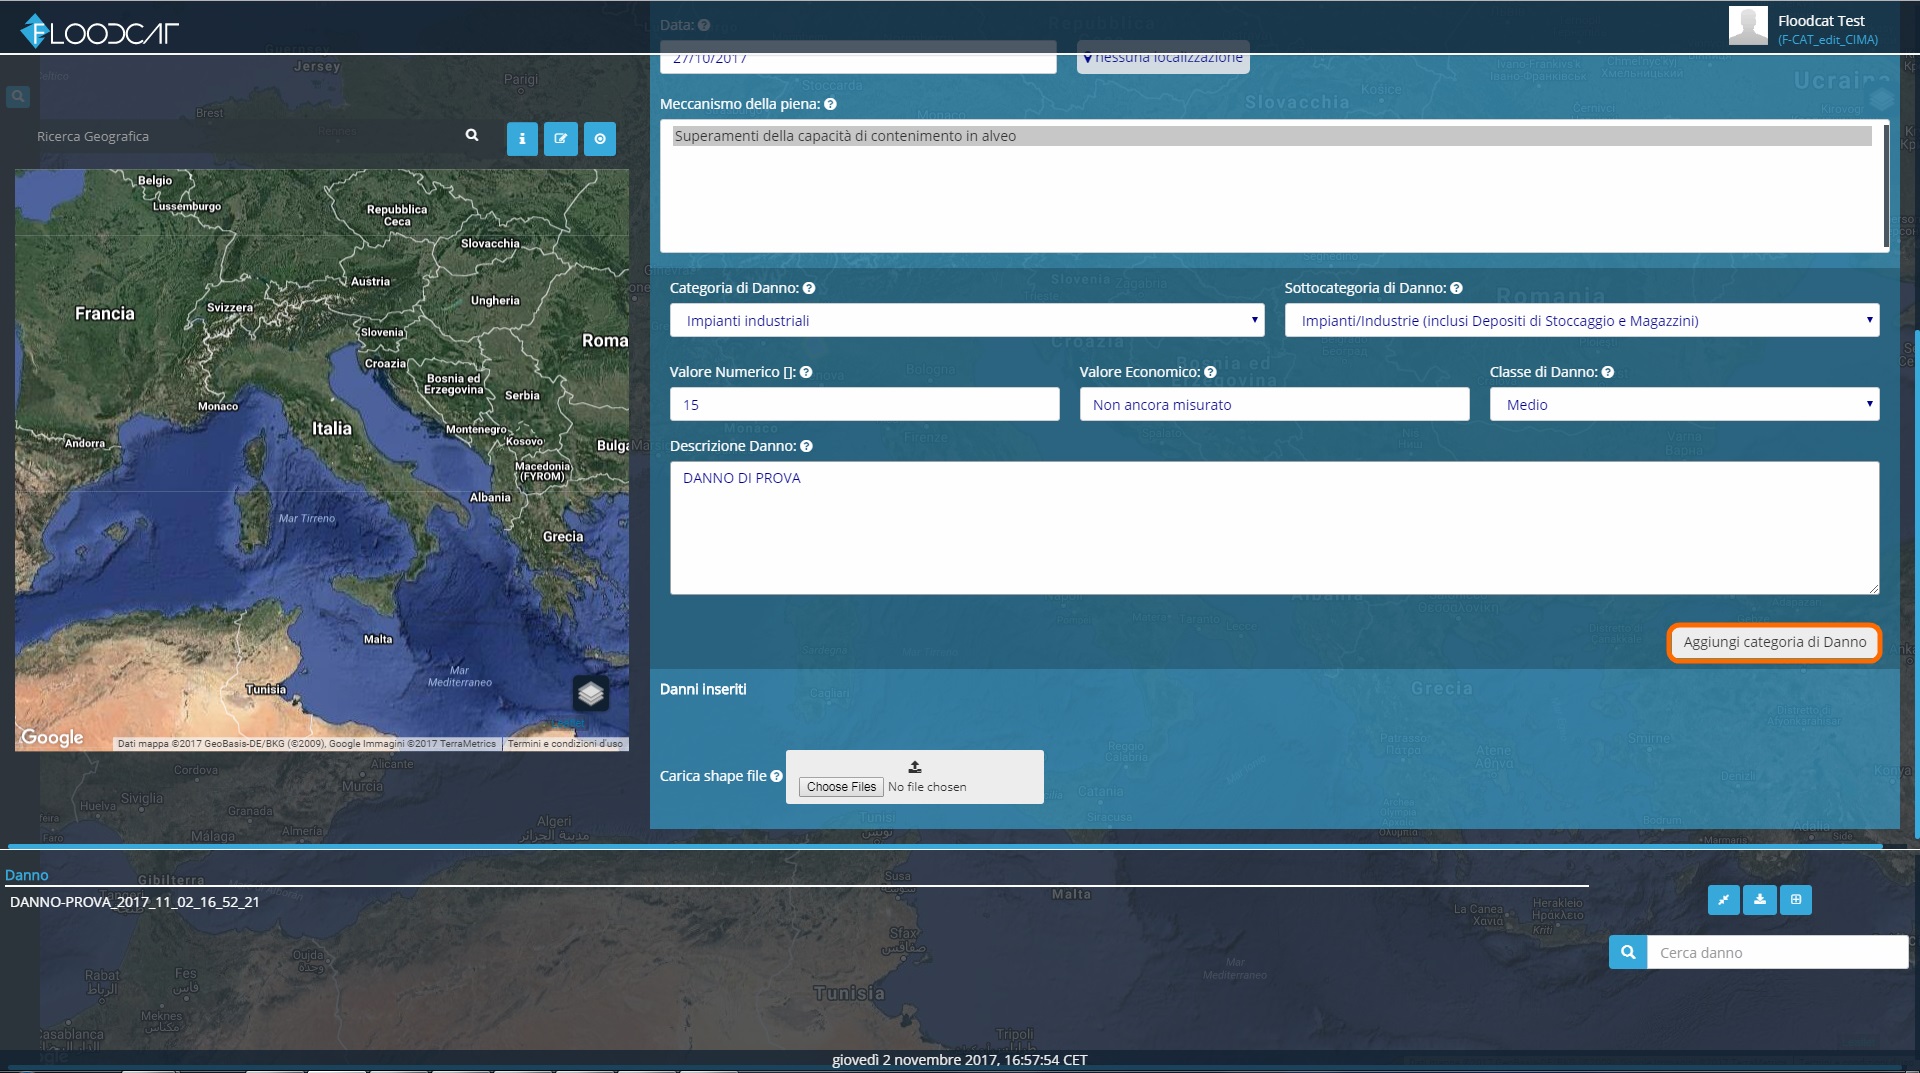The image size is (1920, 1073).
Task: Click the Choose Files button
Action: (841, 787)
